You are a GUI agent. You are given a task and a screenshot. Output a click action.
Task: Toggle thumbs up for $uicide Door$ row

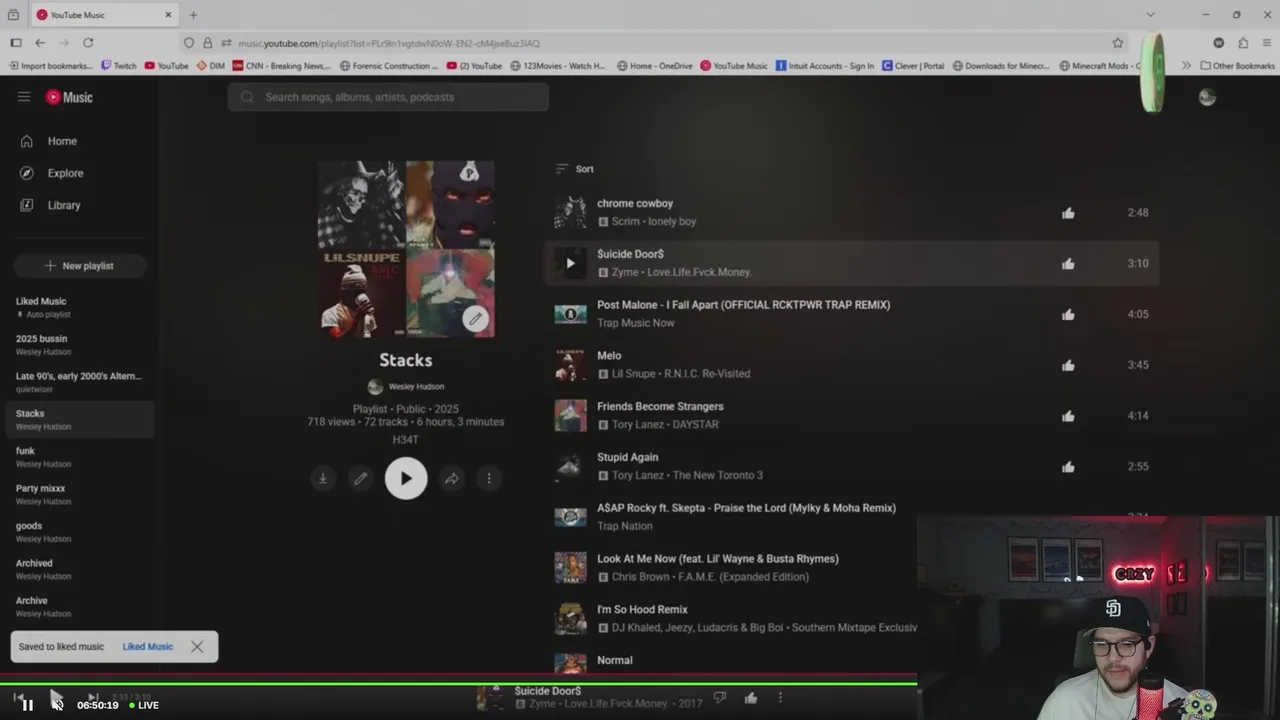1068,264
